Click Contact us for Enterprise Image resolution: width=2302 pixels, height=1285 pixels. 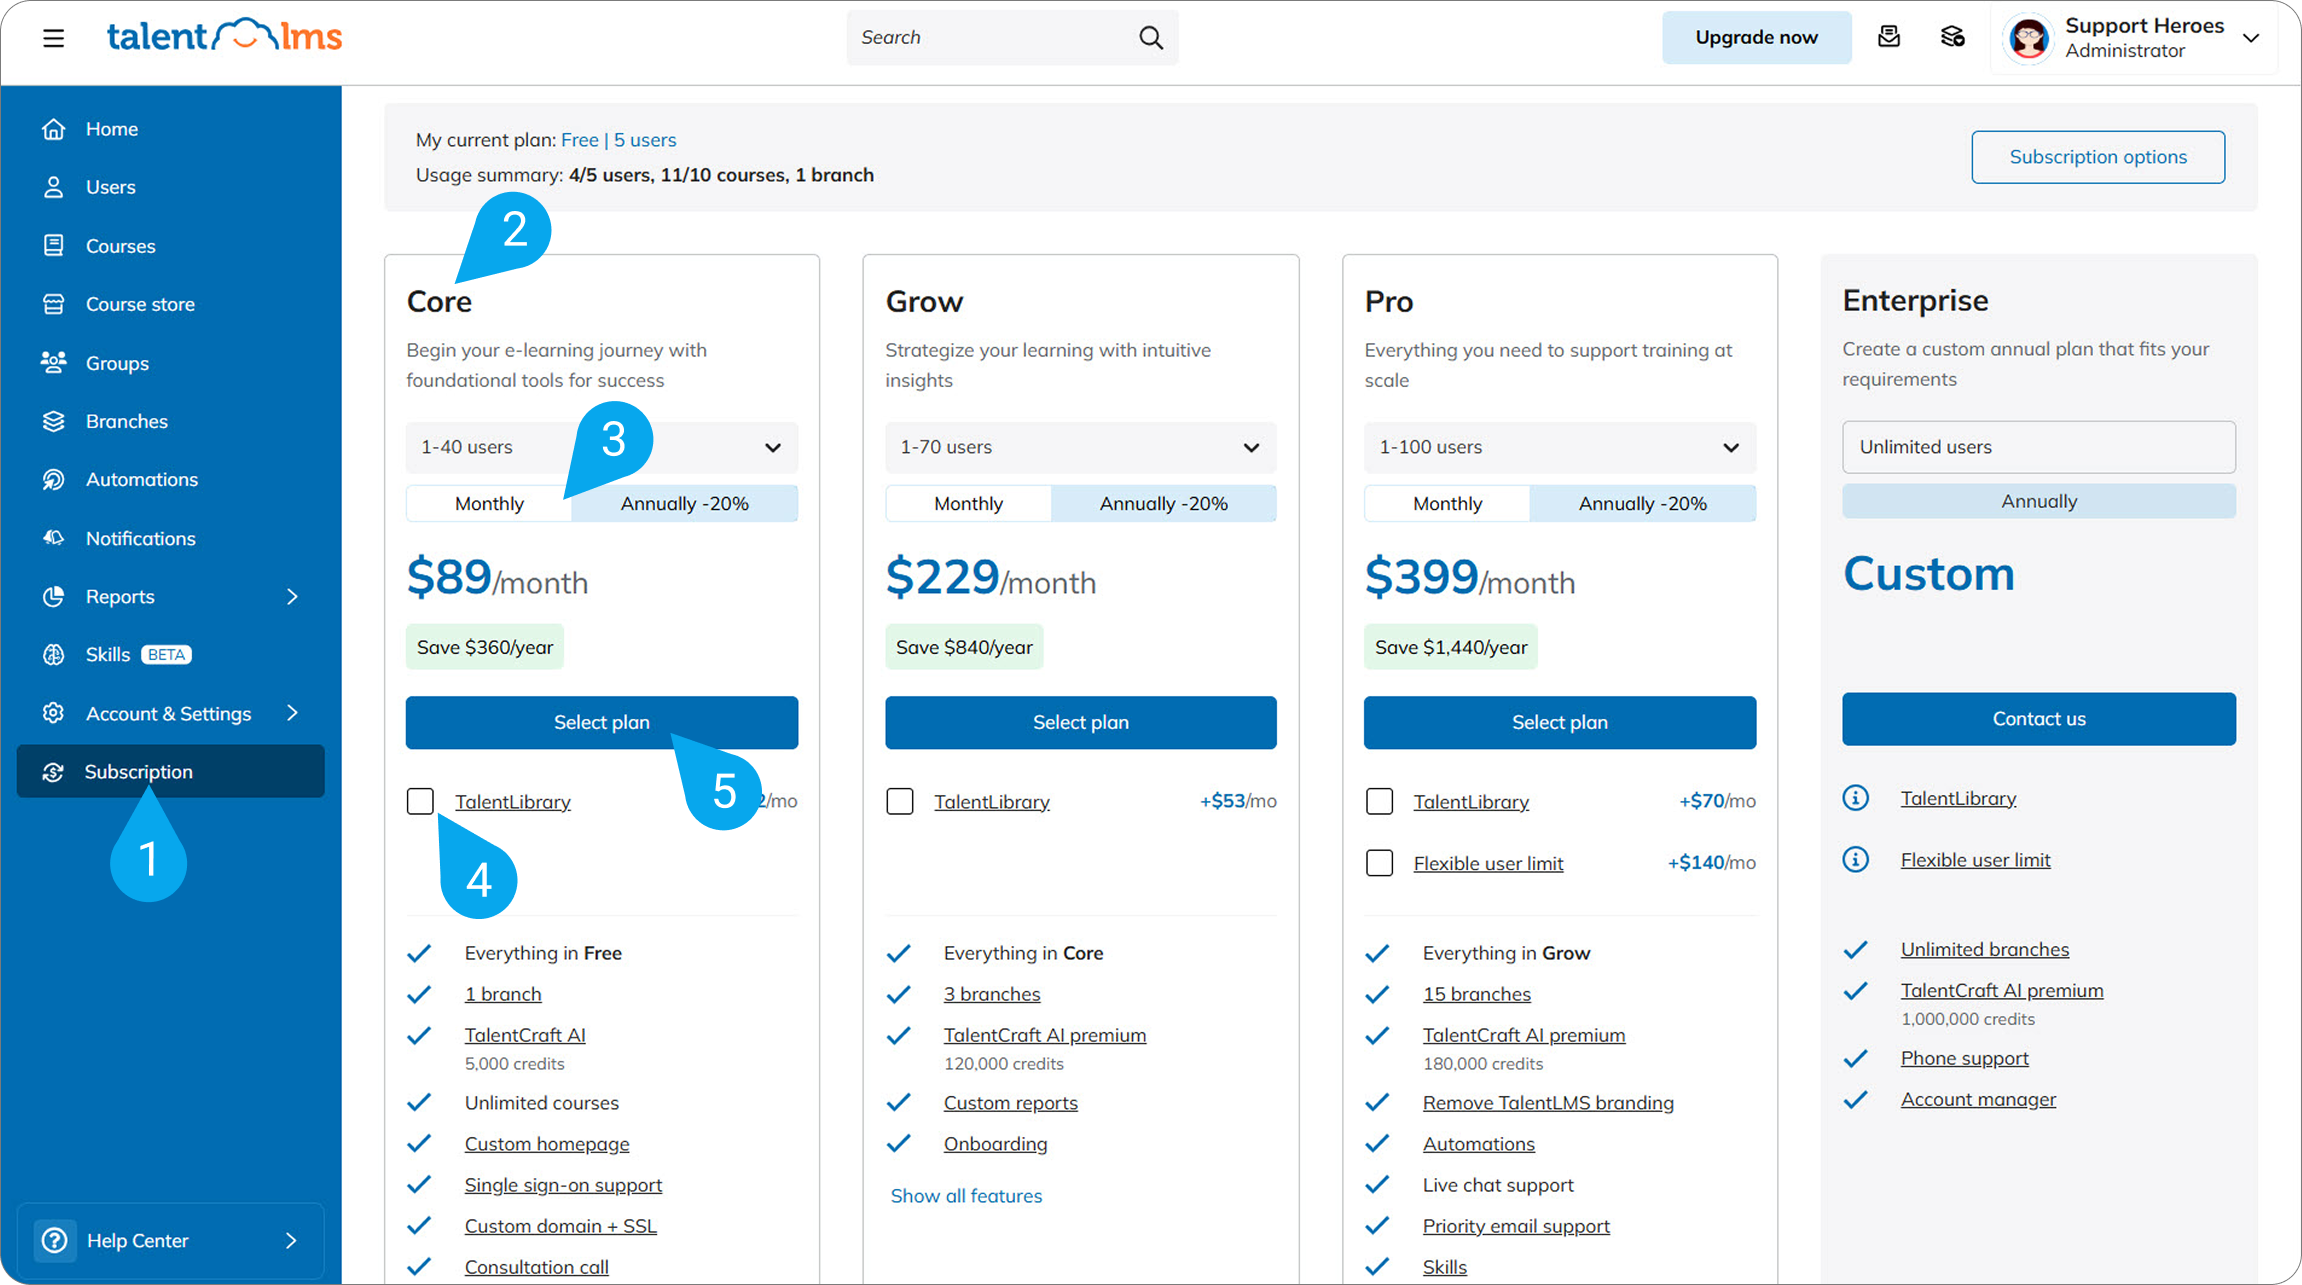click(2039, 719)
